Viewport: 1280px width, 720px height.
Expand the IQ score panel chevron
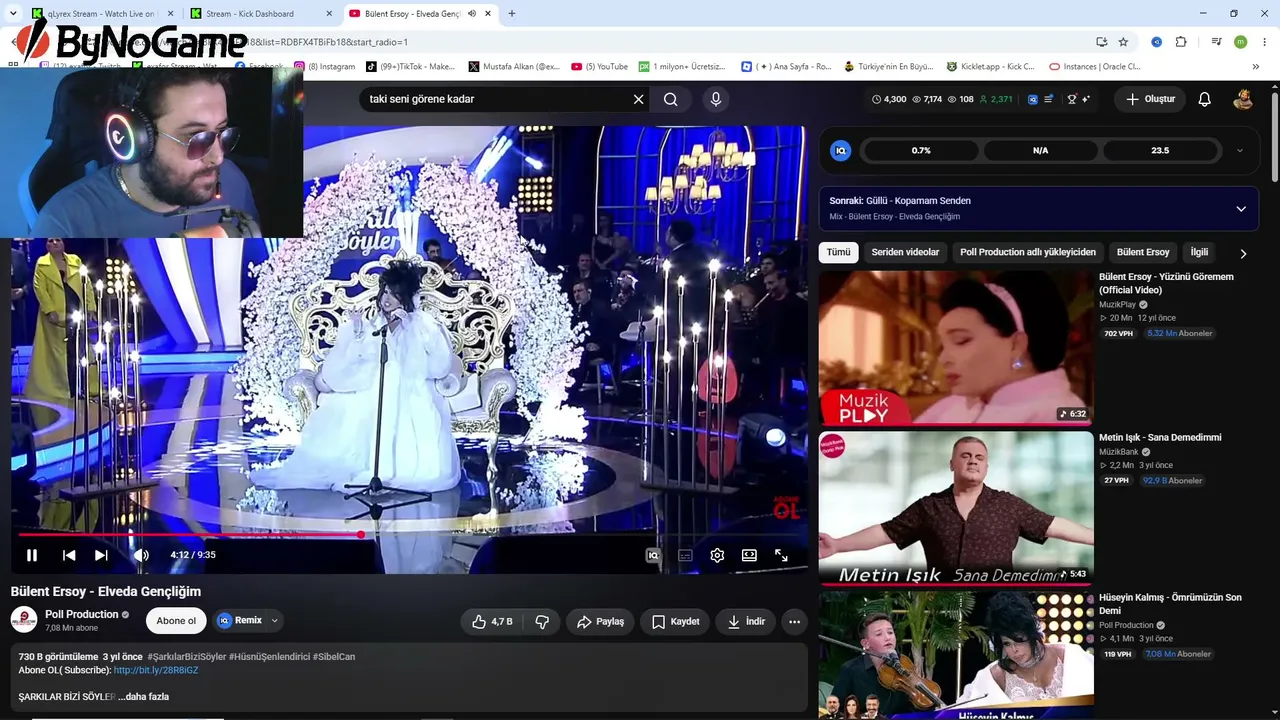1240,150
